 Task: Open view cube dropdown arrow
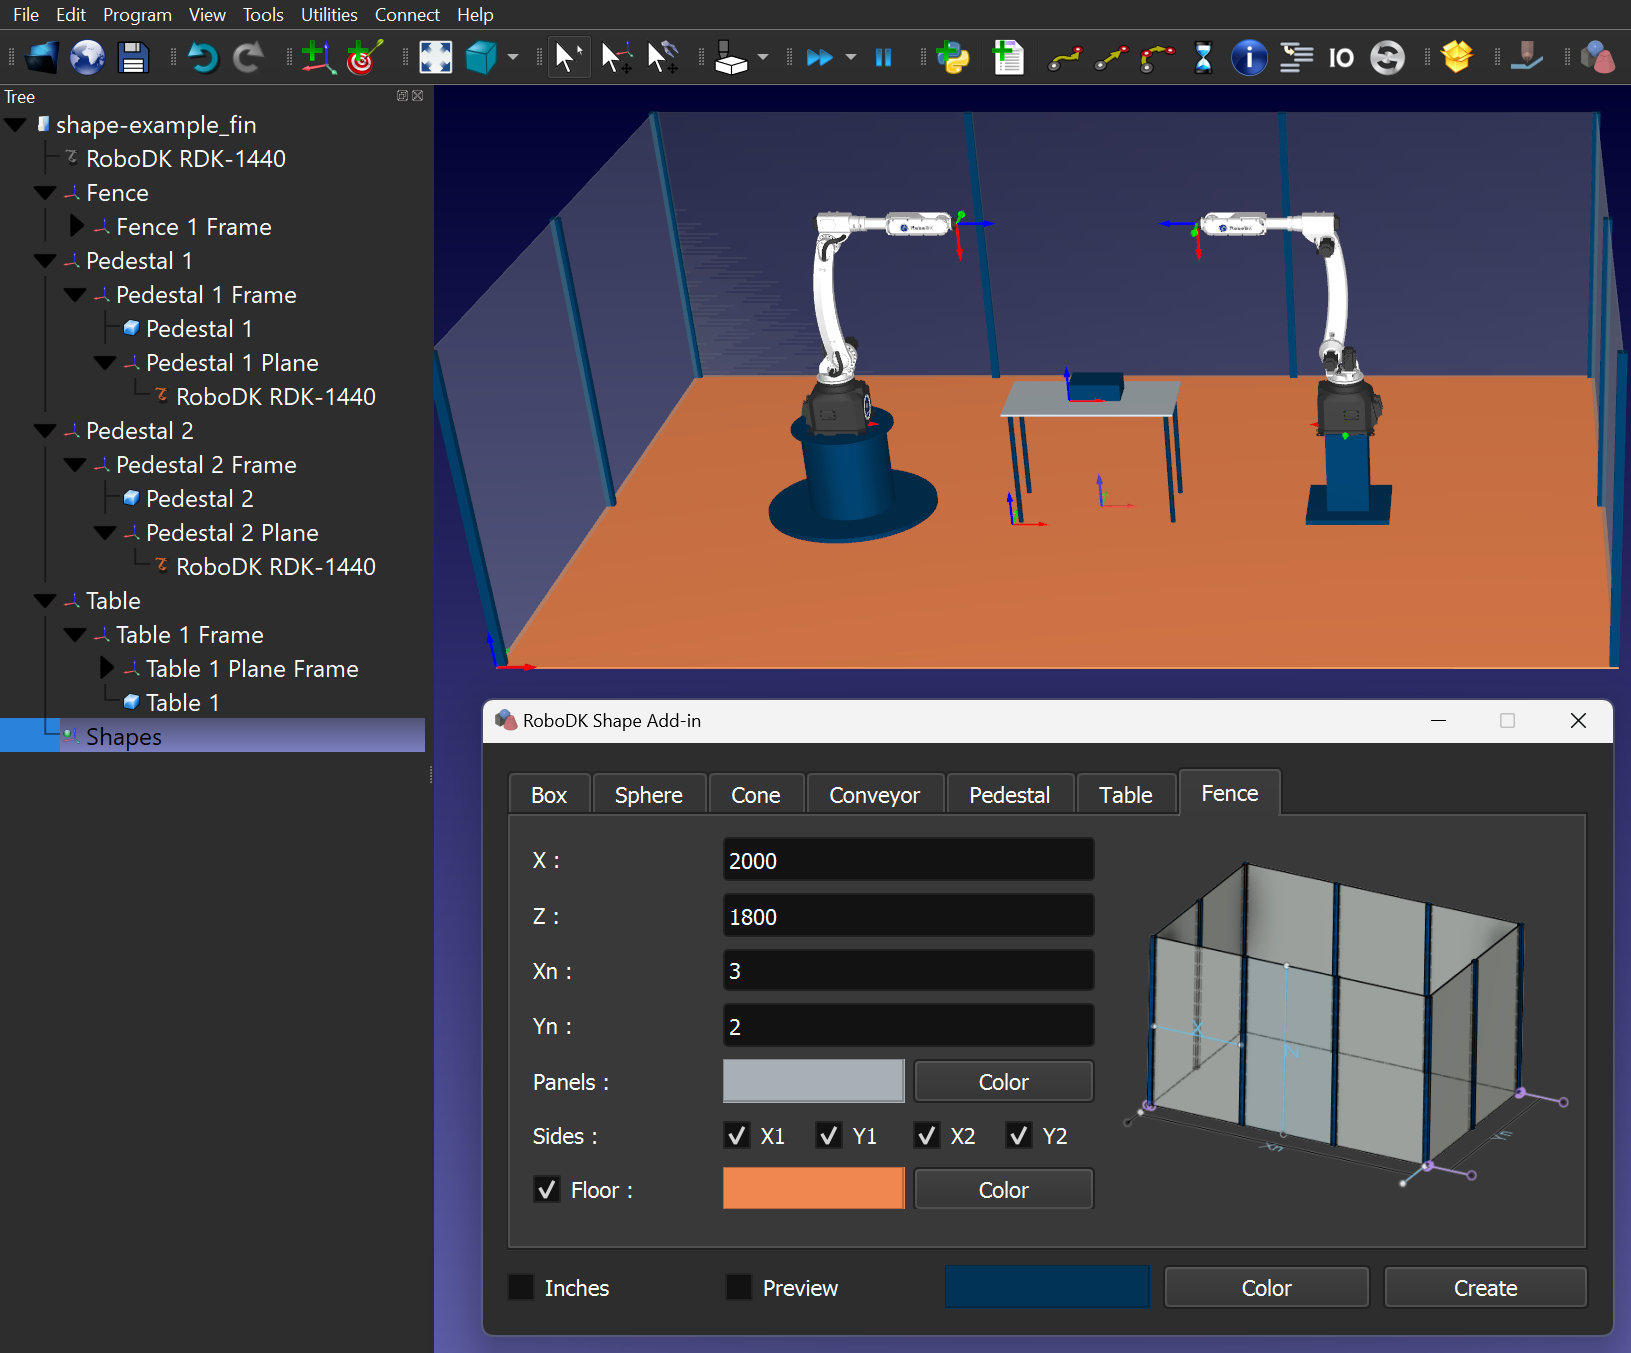[x=513, y=57]
